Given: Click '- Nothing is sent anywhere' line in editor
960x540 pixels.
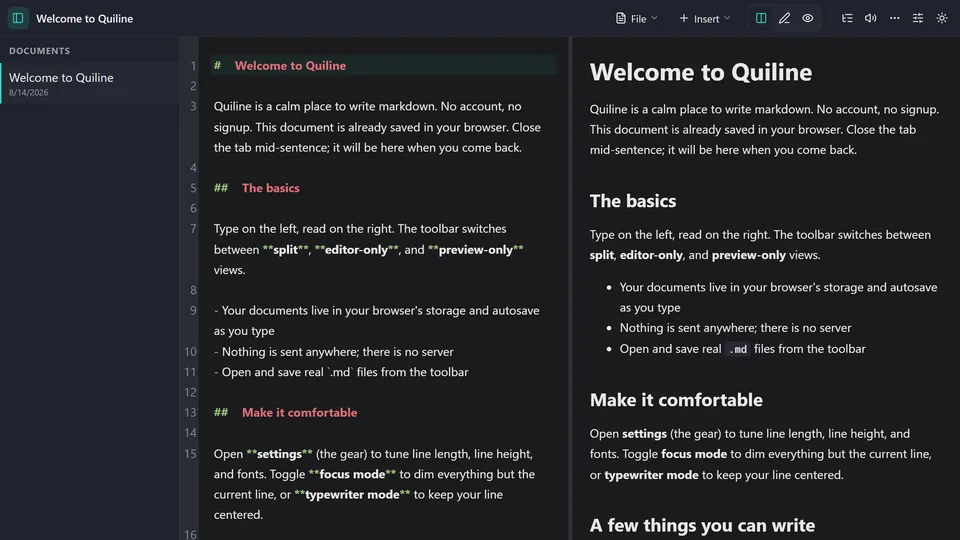Looking at the screenshot, I should 334,352.
